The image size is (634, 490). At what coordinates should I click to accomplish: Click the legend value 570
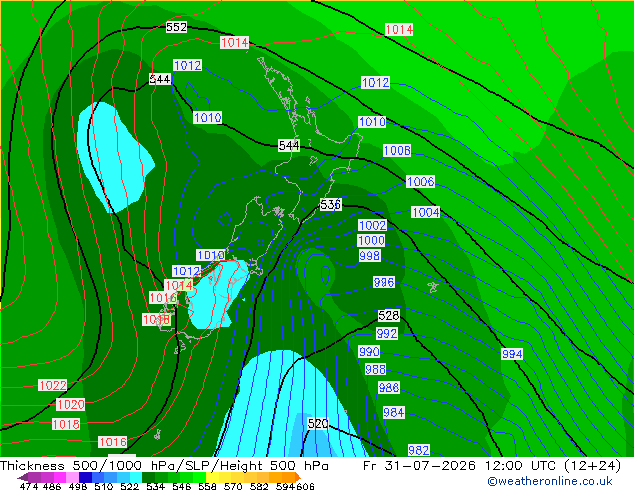[x=233, y=486]
